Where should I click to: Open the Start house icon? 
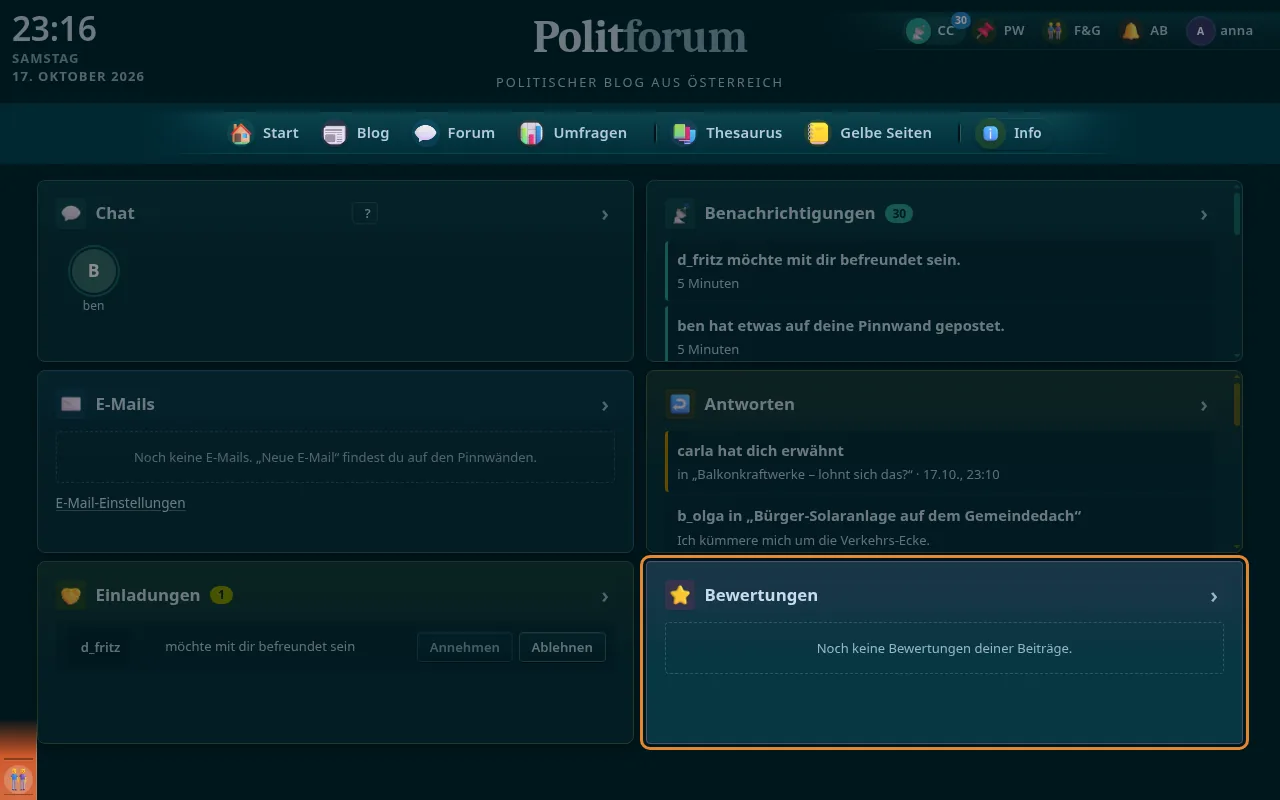tap(241, 133)
